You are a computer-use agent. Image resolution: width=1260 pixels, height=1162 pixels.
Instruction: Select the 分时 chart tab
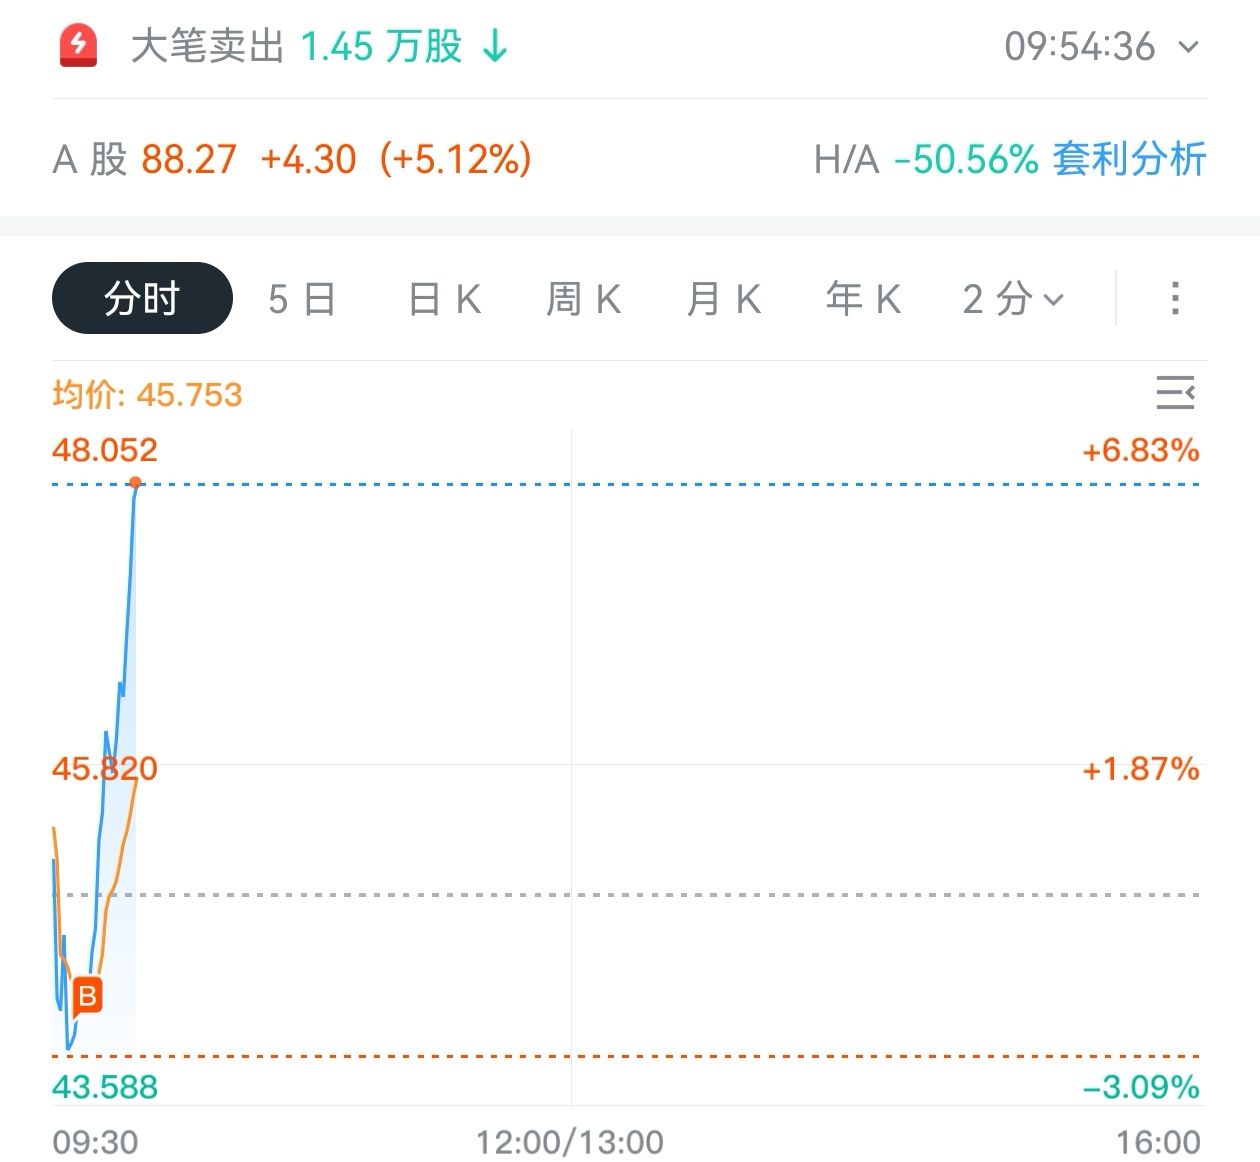(142, 298)
